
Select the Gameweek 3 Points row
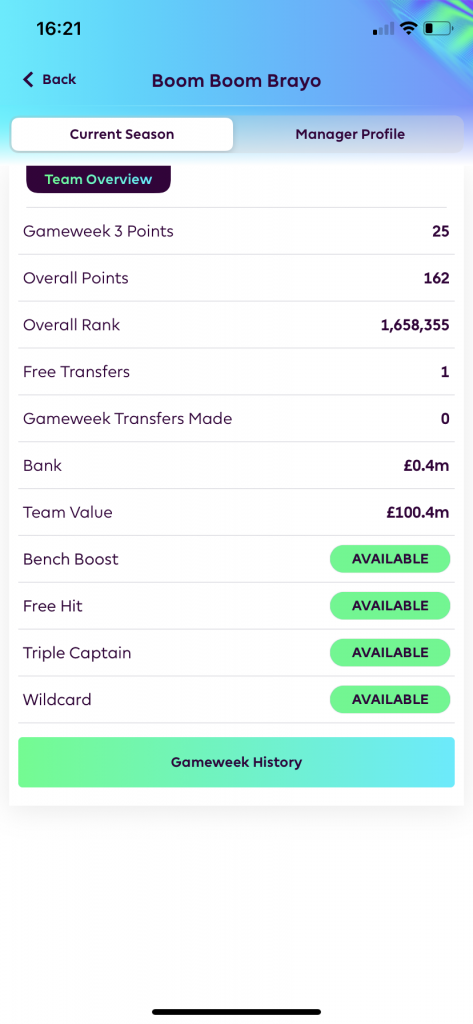click(236, 231)
